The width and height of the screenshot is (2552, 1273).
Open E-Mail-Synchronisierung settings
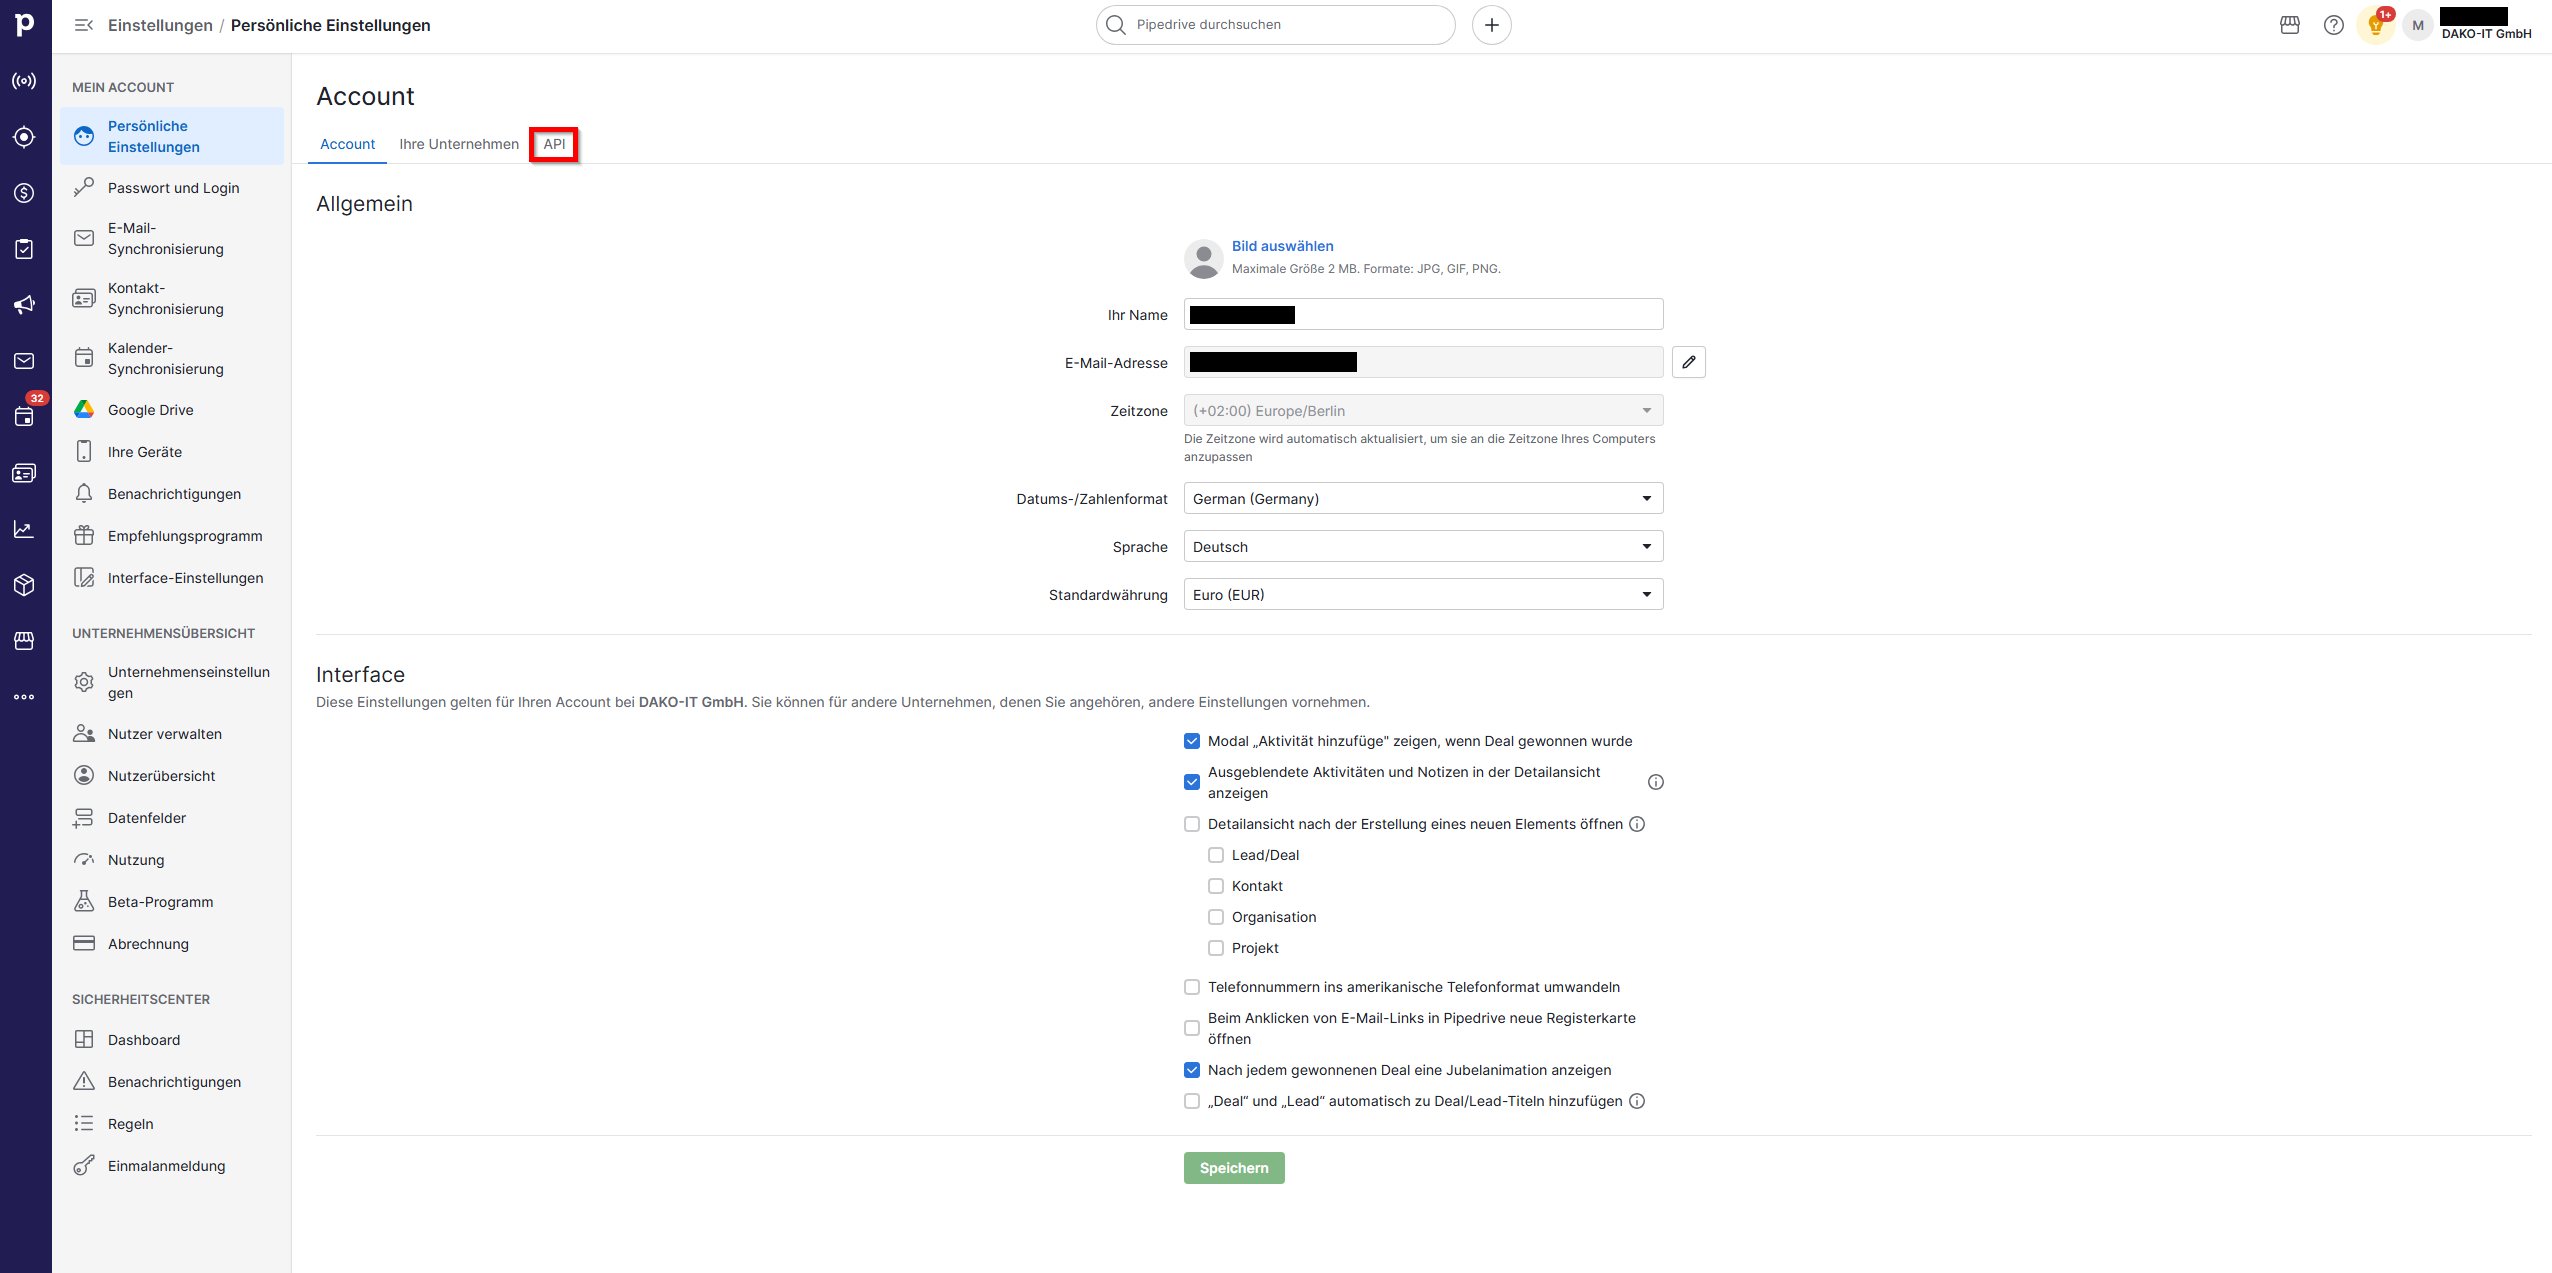point(171,238)
